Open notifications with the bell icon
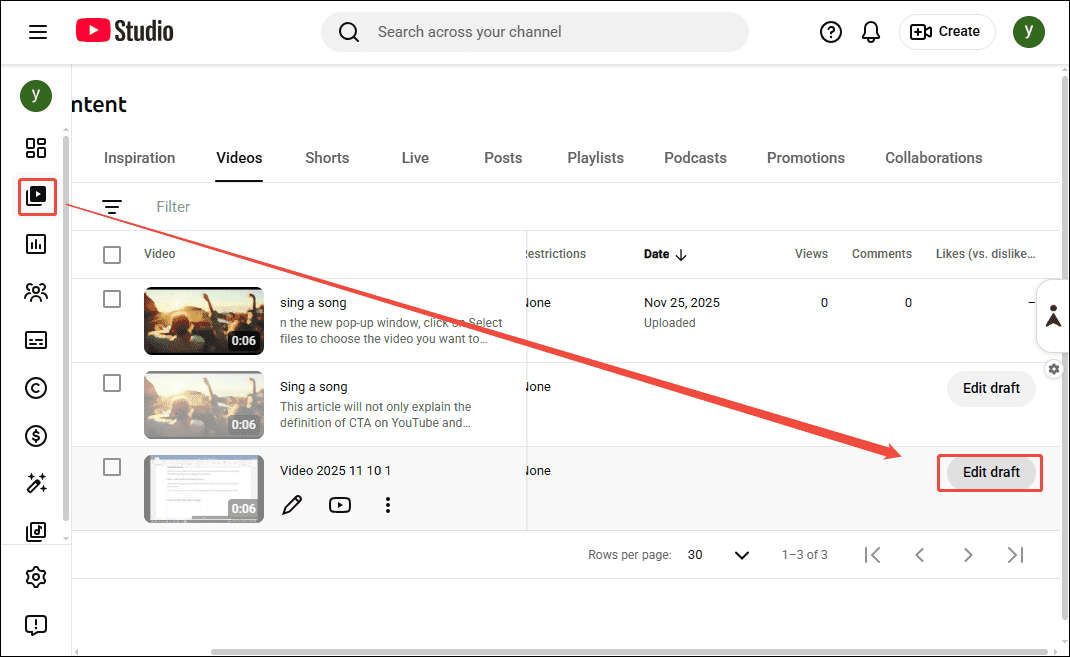 point(870,31)
